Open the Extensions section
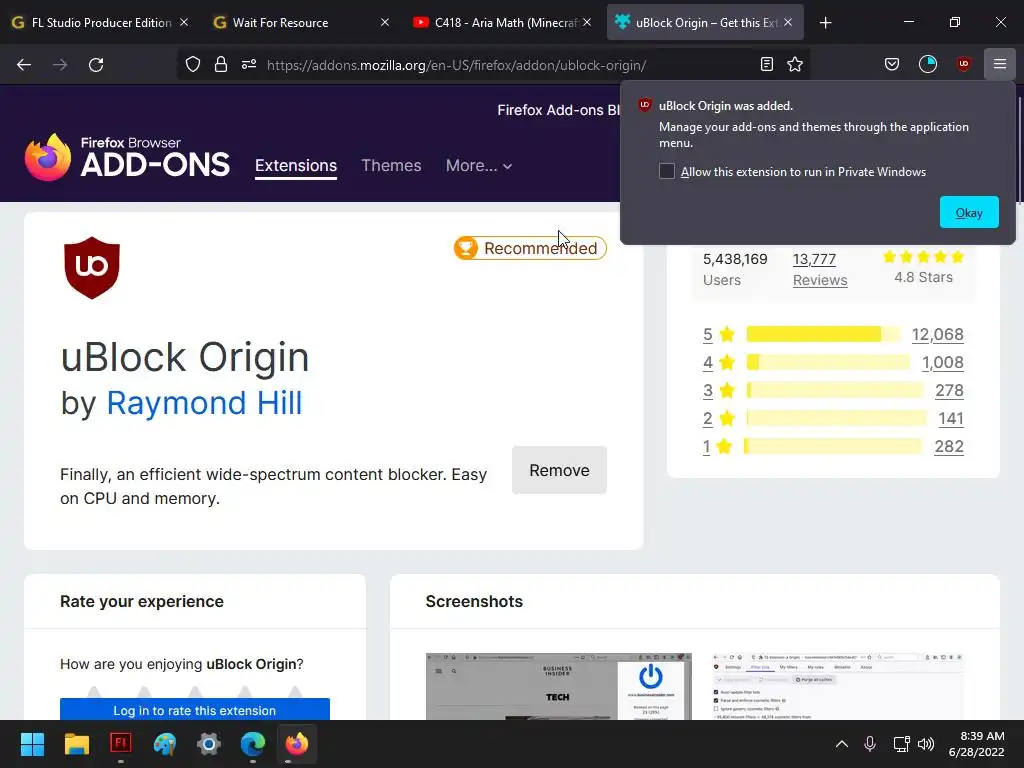 pos(296,166)
